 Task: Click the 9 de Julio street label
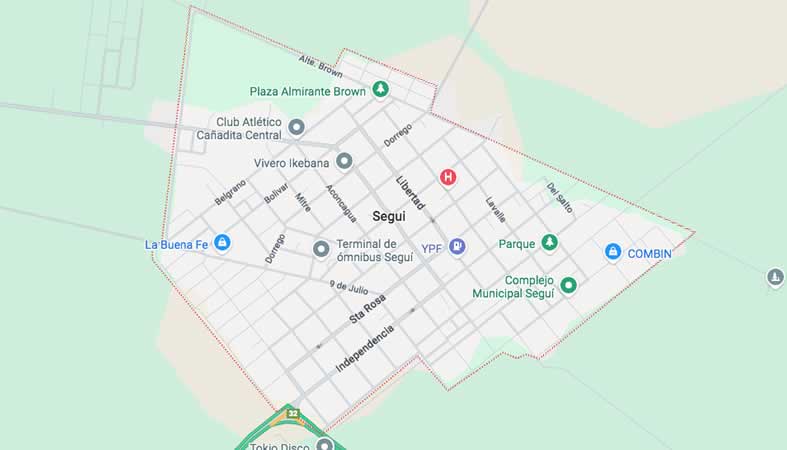[349, 287]
